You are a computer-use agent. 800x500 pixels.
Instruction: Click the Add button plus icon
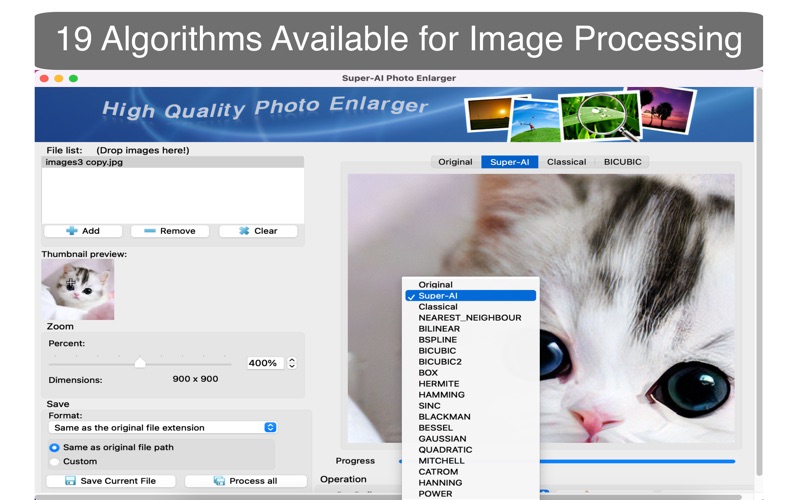72,231
